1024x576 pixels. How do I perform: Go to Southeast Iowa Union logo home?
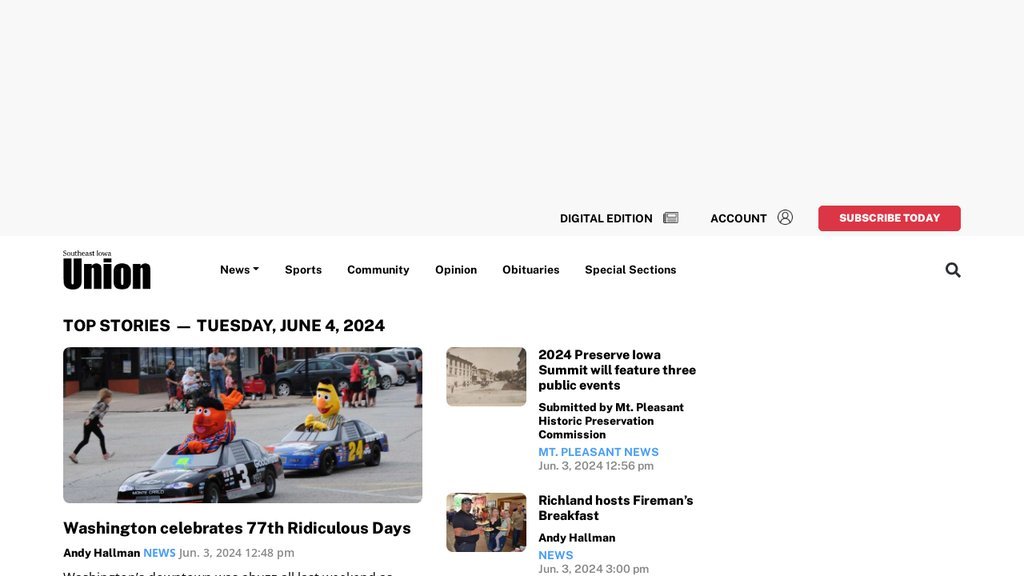106,270
